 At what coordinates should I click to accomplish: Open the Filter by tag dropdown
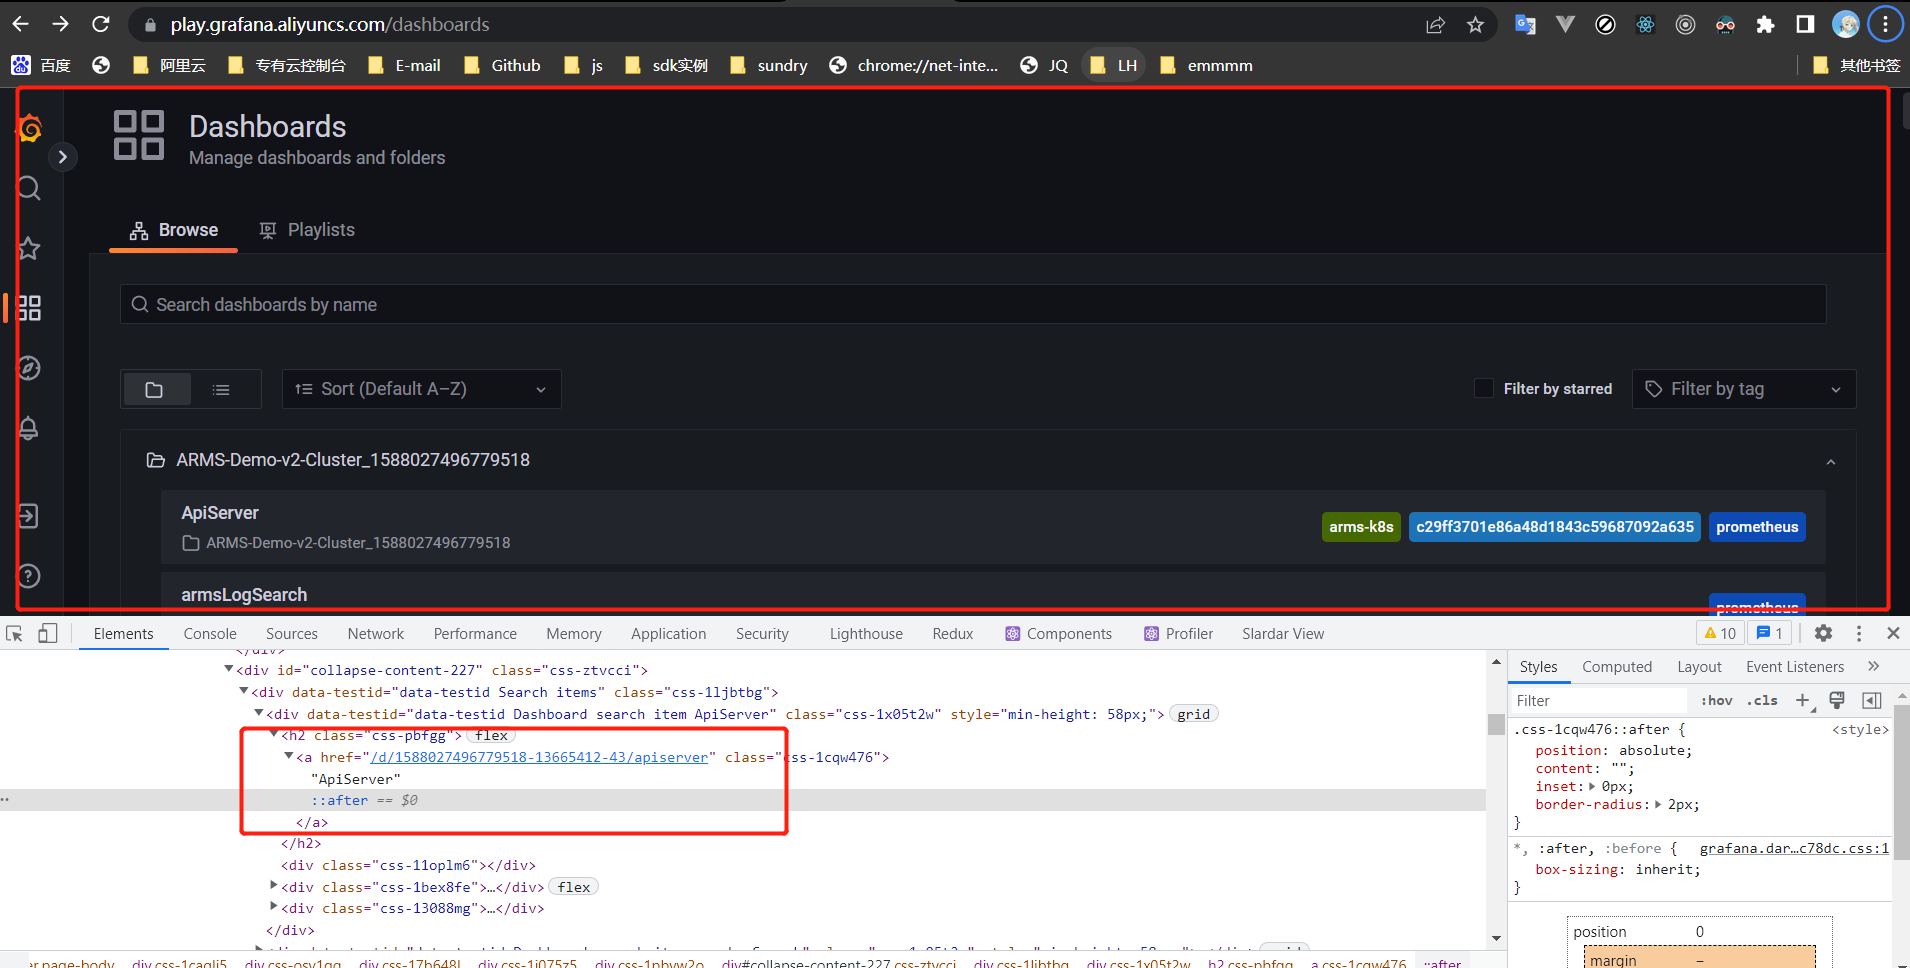click(1744, 389)
